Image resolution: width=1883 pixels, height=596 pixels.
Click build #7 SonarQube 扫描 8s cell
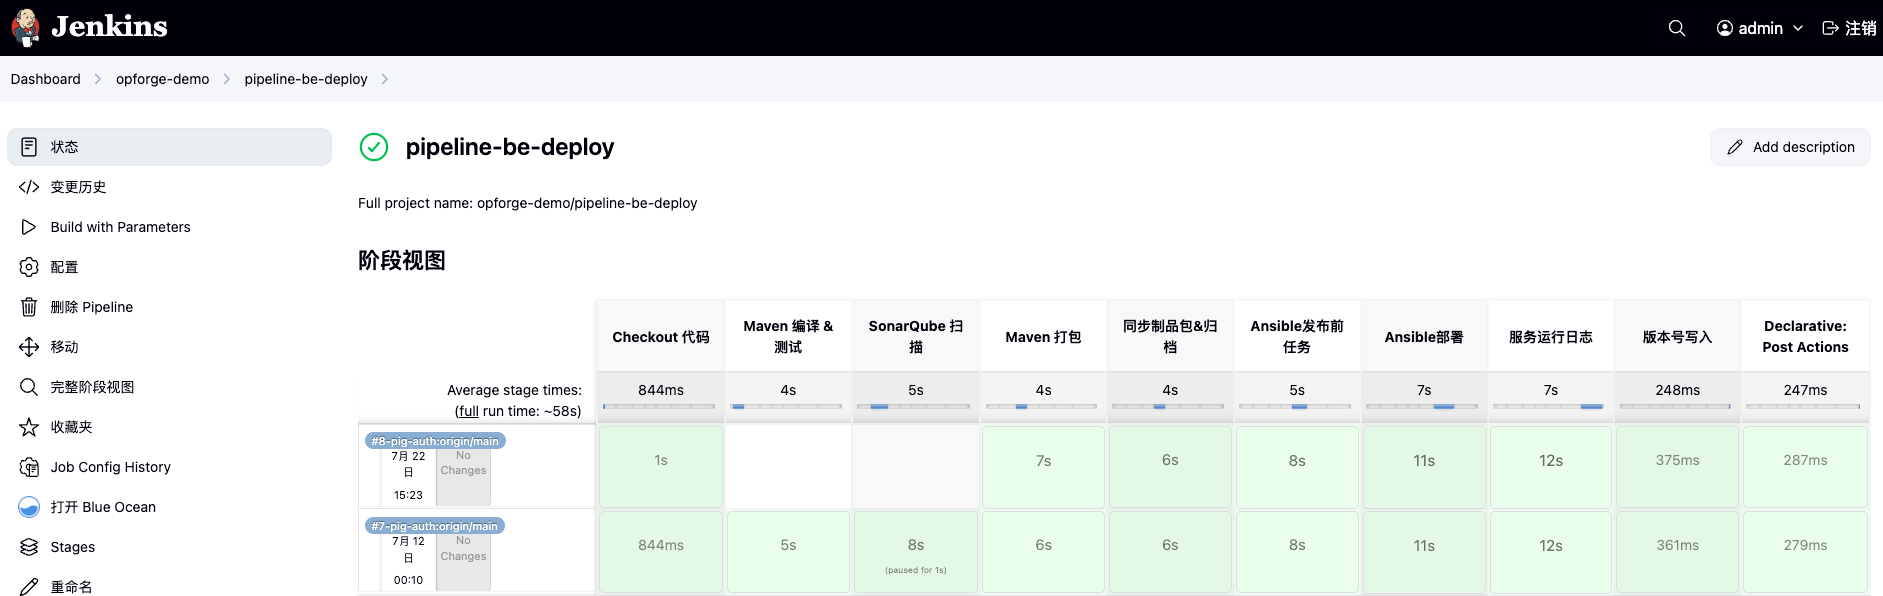(x=915, y=552)
